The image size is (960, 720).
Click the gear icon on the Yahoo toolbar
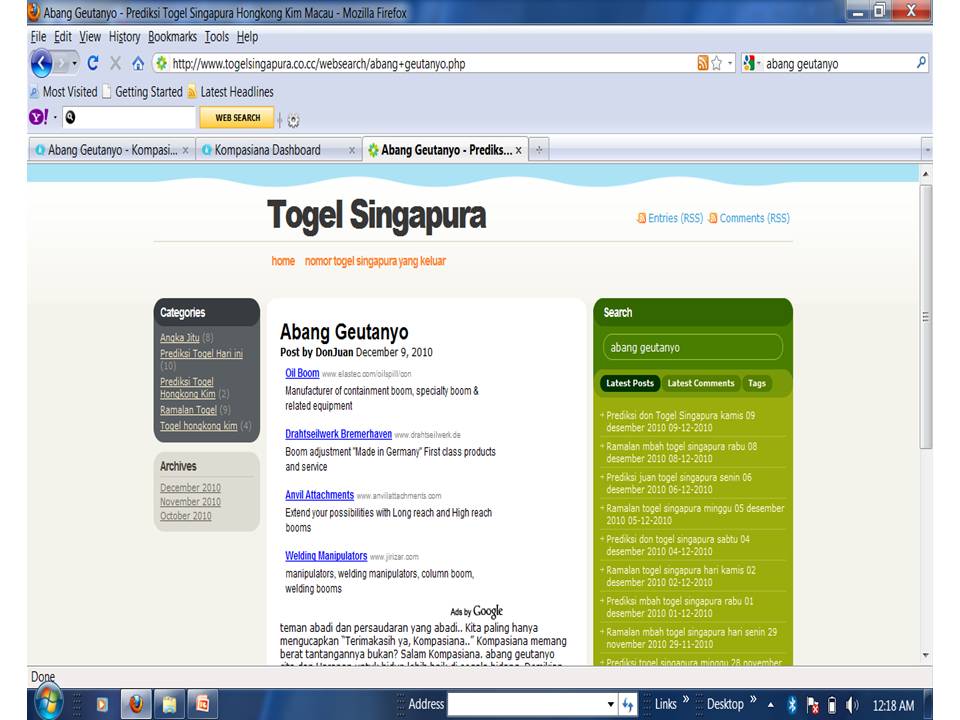tap(292, 118)
